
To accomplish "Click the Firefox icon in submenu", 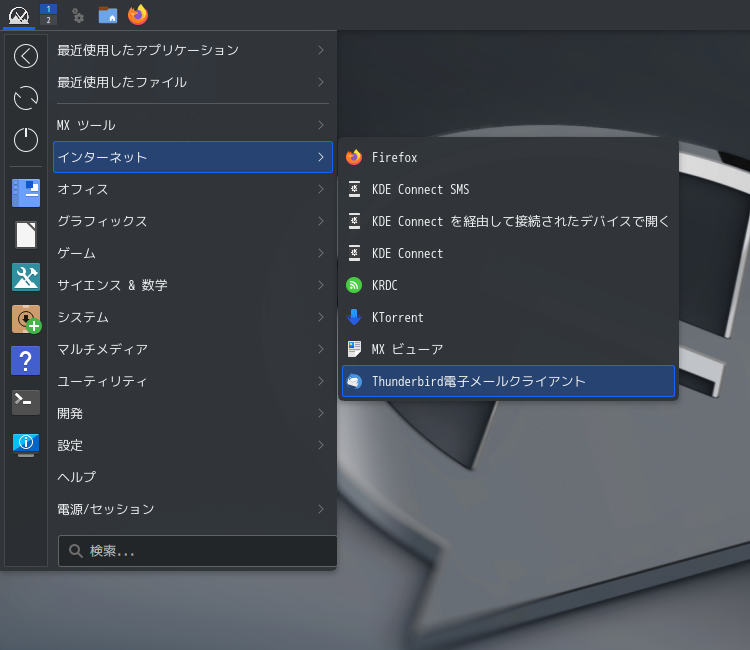I will click(354, 157).
